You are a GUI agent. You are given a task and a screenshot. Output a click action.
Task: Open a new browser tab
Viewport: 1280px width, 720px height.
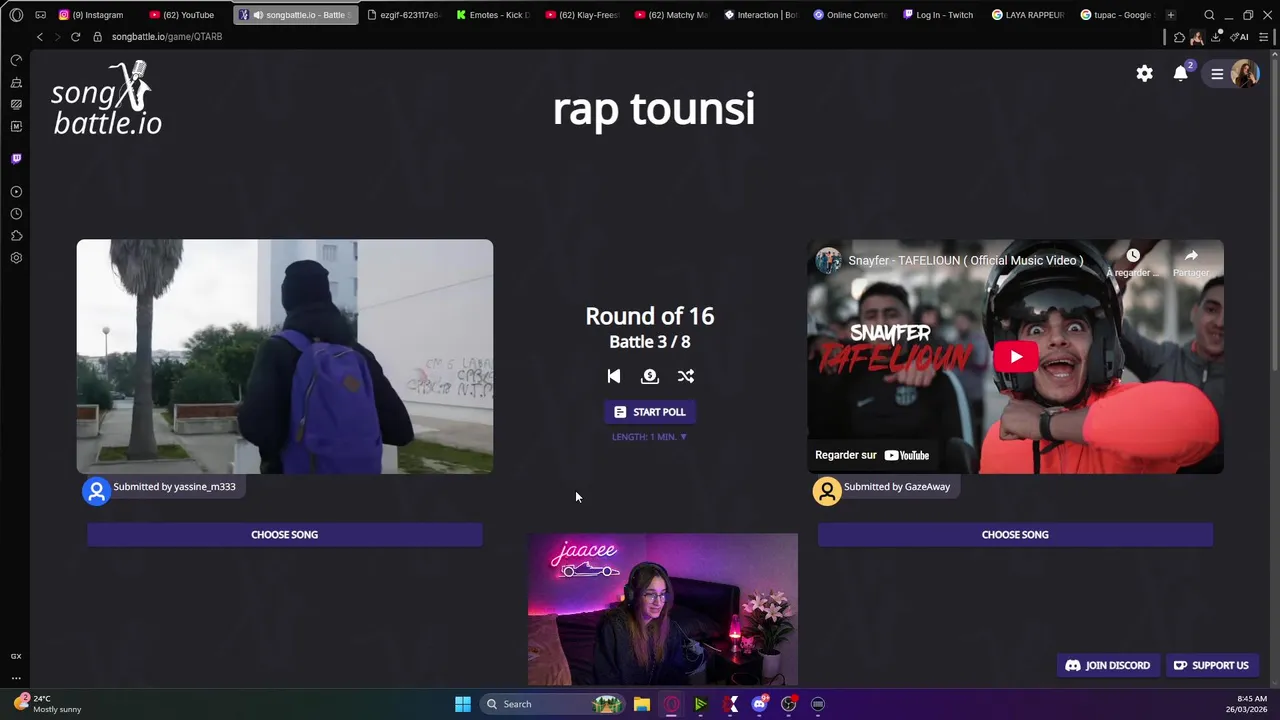pos(1171,15)
